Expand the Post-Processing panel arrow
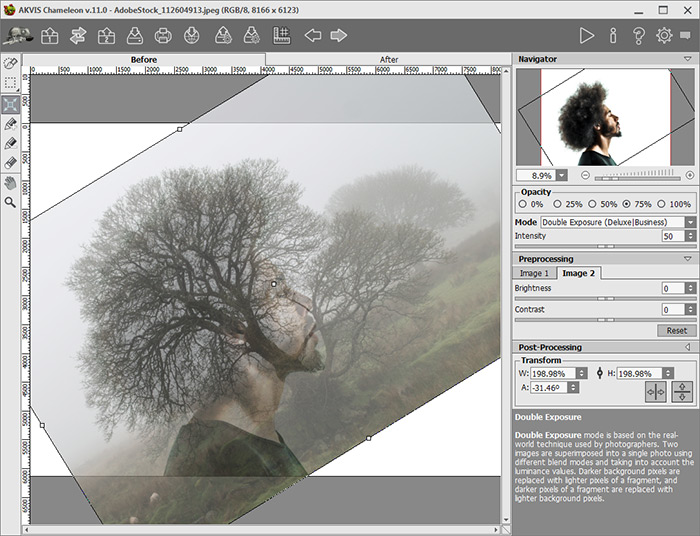700x536 pixels. pyautogui.click(x=688, y=347)
